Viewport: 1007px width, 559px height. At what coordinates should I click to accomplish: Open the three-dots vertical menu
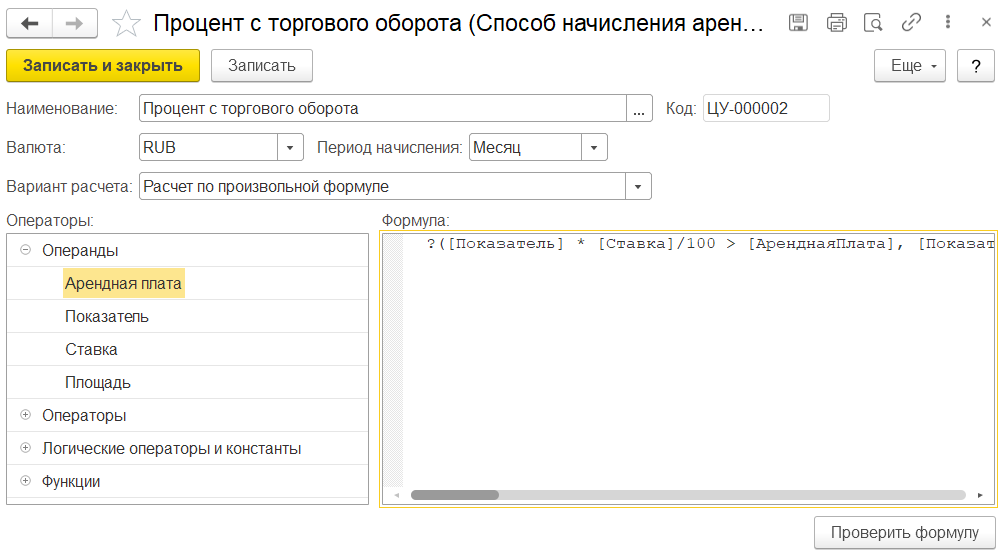[947, 23]
